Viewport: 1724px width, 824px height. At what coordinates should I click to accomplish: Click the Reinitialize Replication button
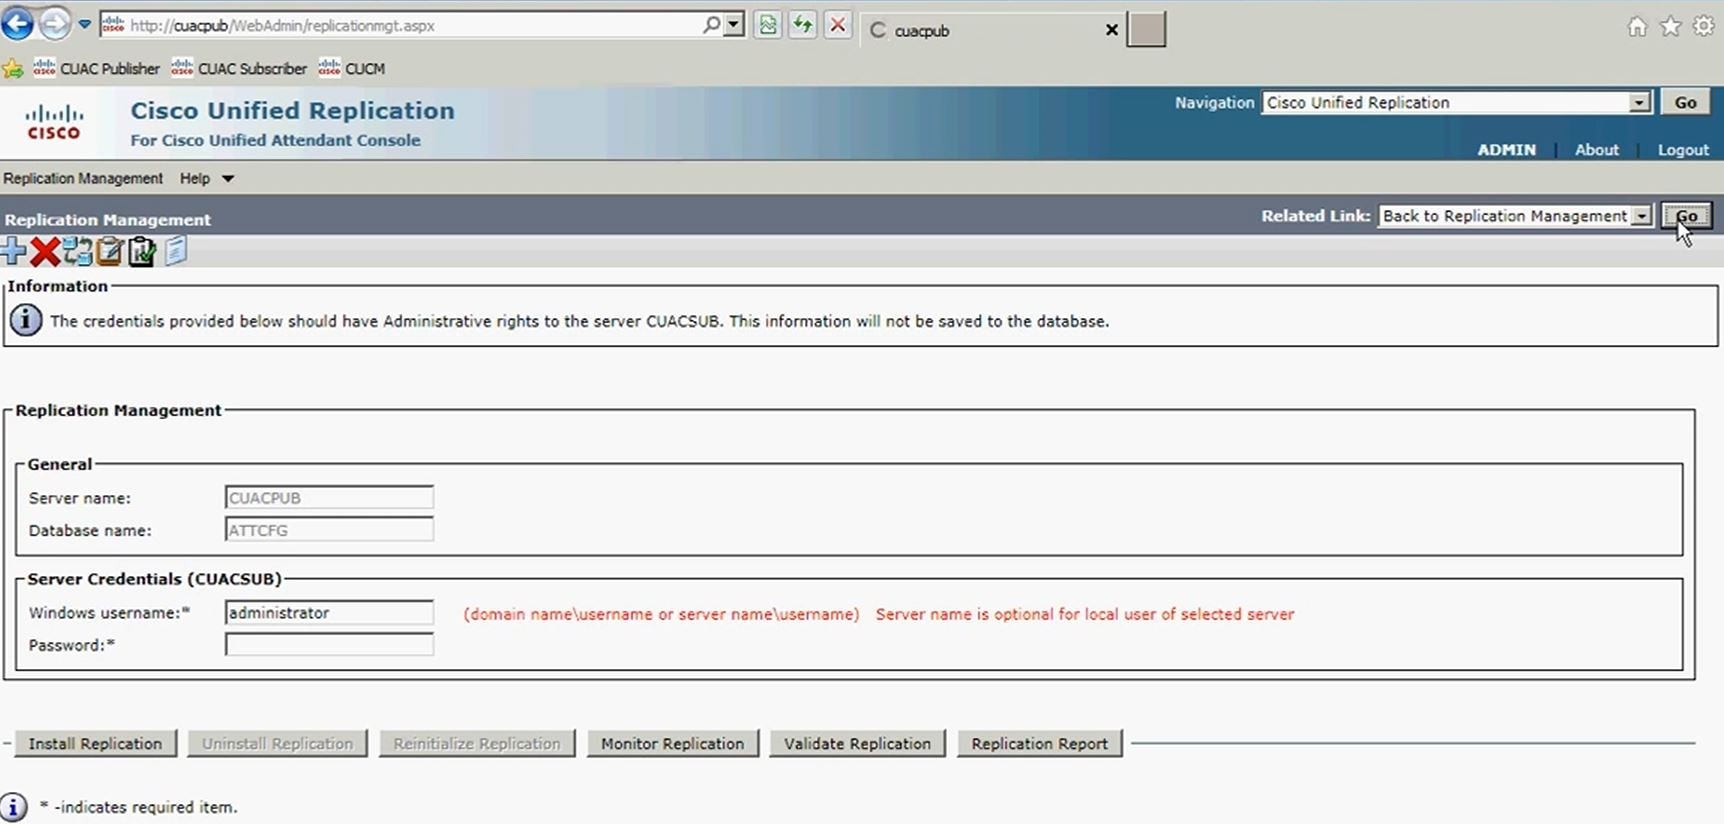tap(476, 743)
